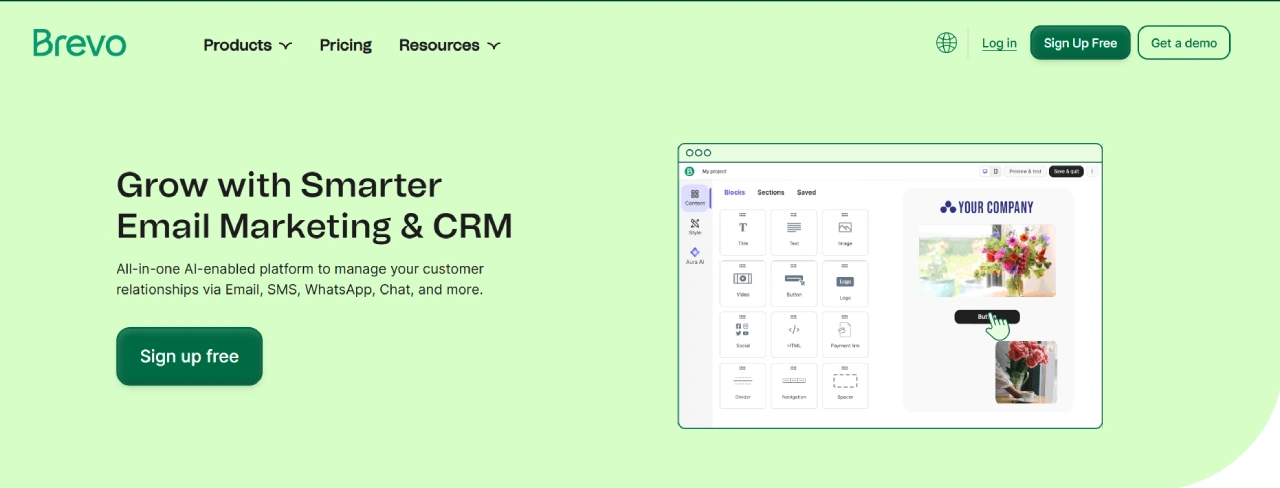
Task: Click the My project title text
Action: 714,171
